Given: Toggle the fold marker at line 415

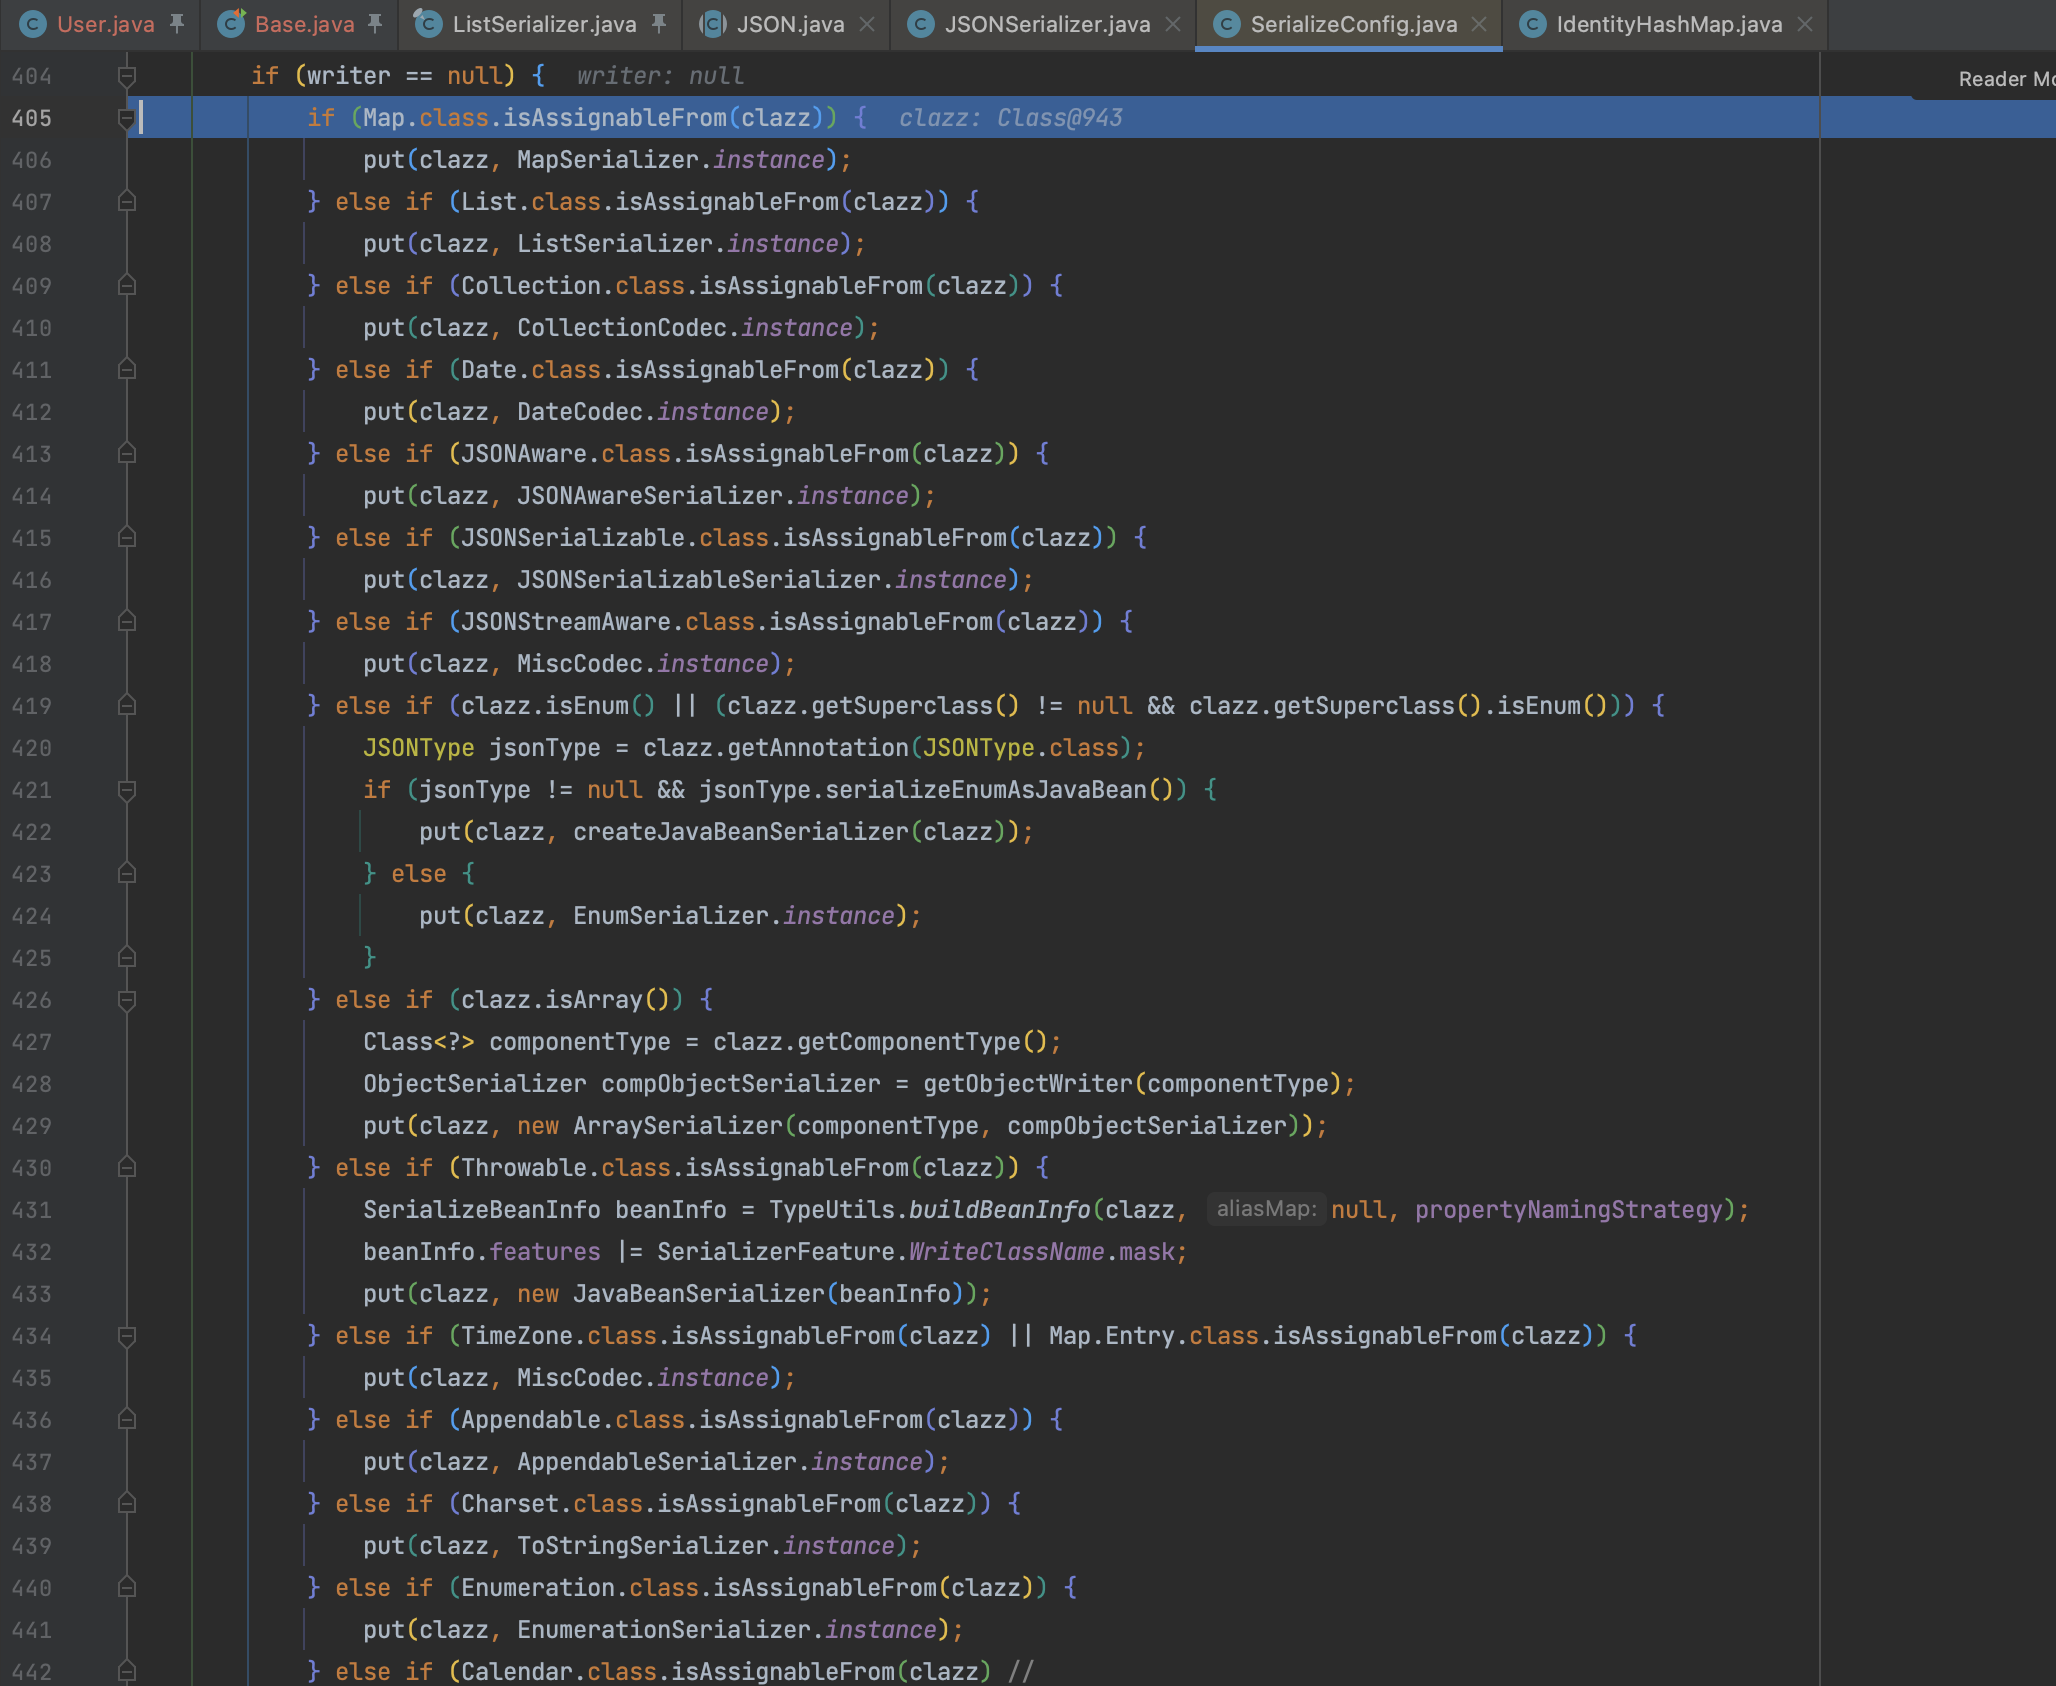Looking at the screenshot, I should (x=127, y=538).
